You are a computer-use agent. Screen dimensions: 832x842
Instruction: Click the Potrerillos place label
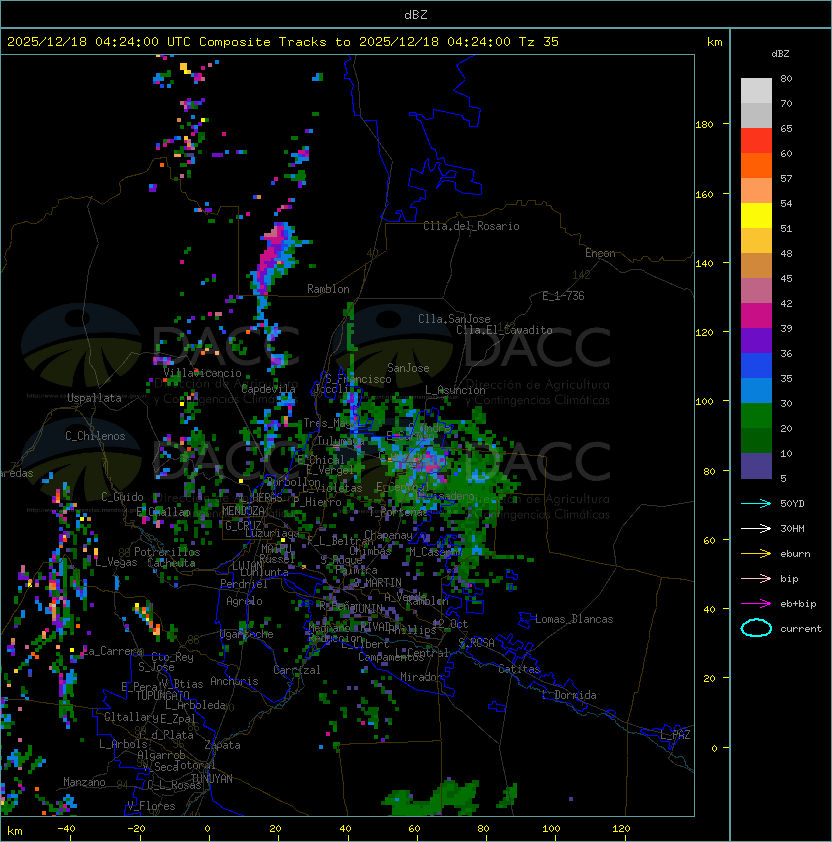[x=167, y=552]
